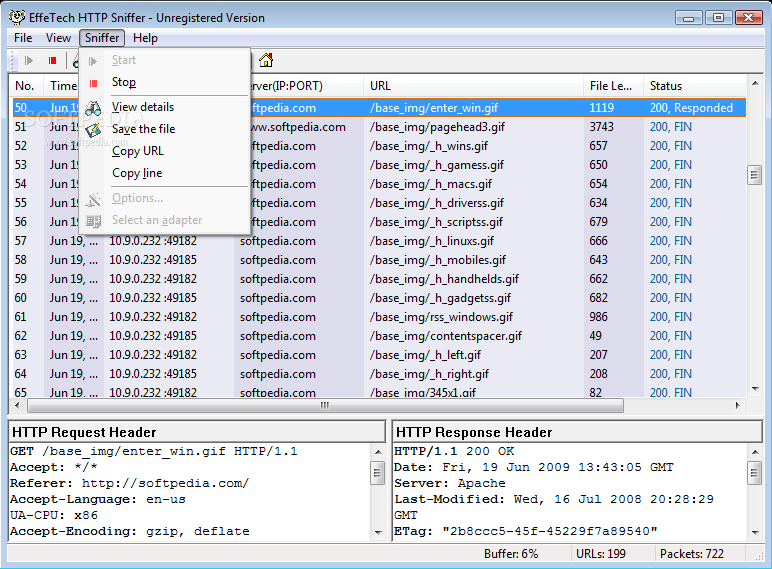
Task: Sort by the Status column header
Action: tap(695, 86)
